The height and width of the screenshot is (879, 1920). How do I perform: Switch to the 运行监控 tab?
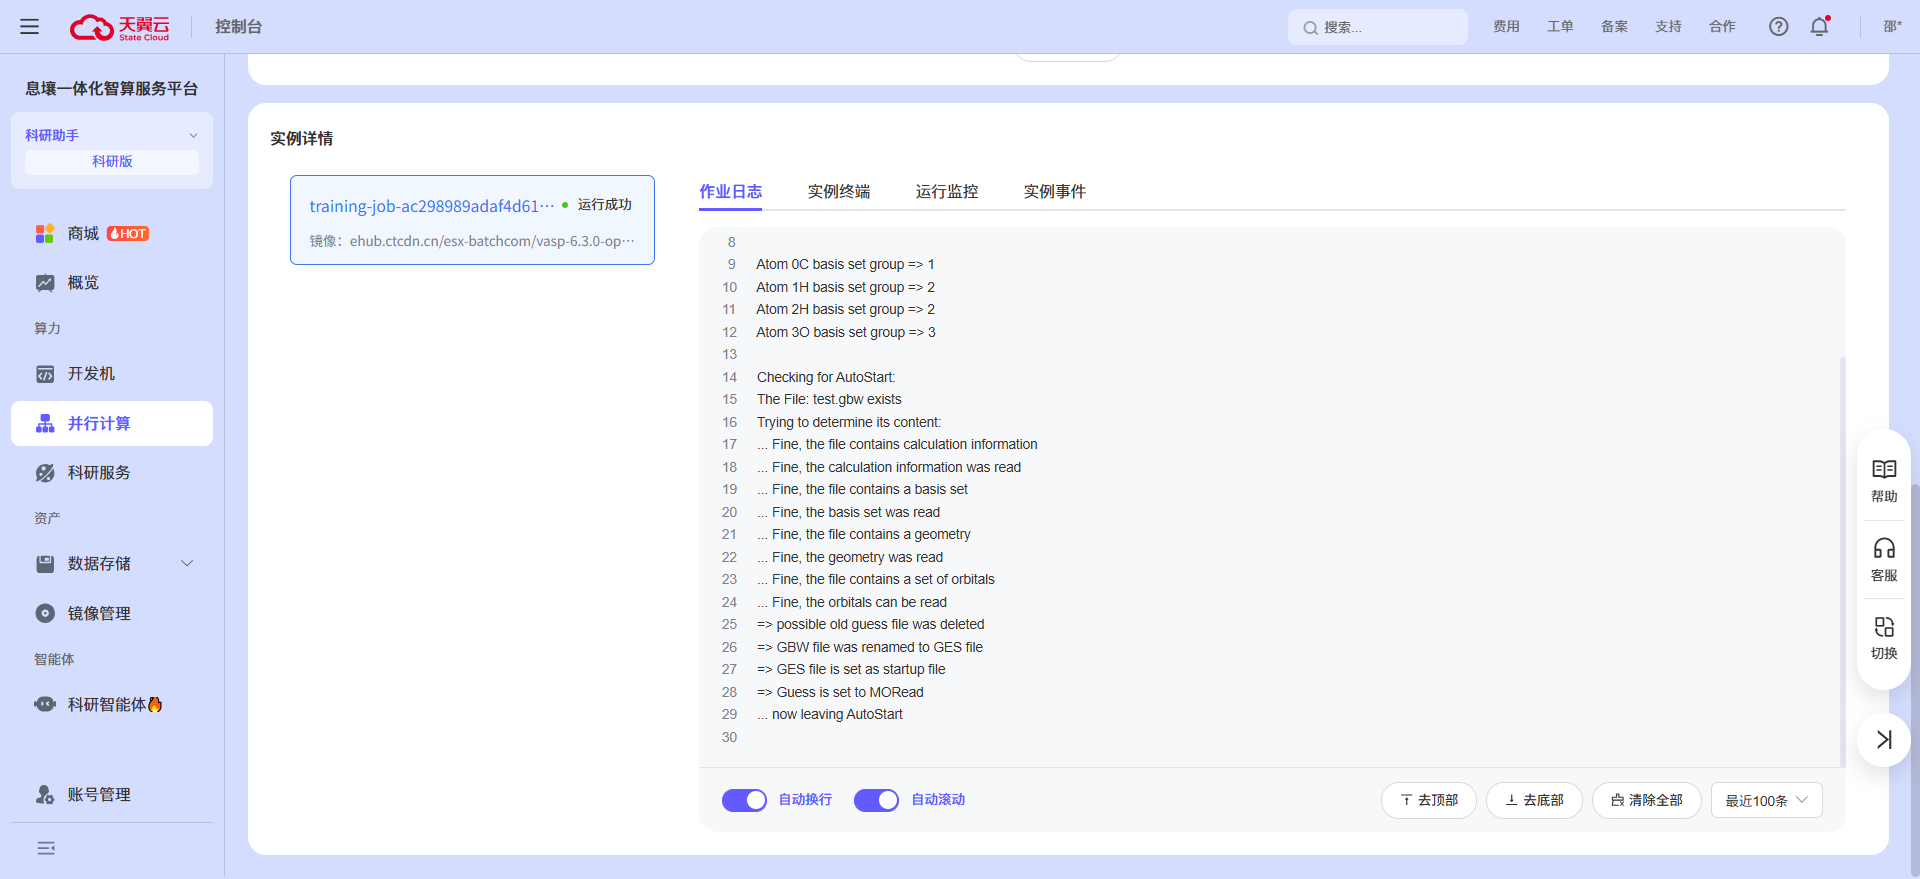pyautogui.click(x=947, y=191)
